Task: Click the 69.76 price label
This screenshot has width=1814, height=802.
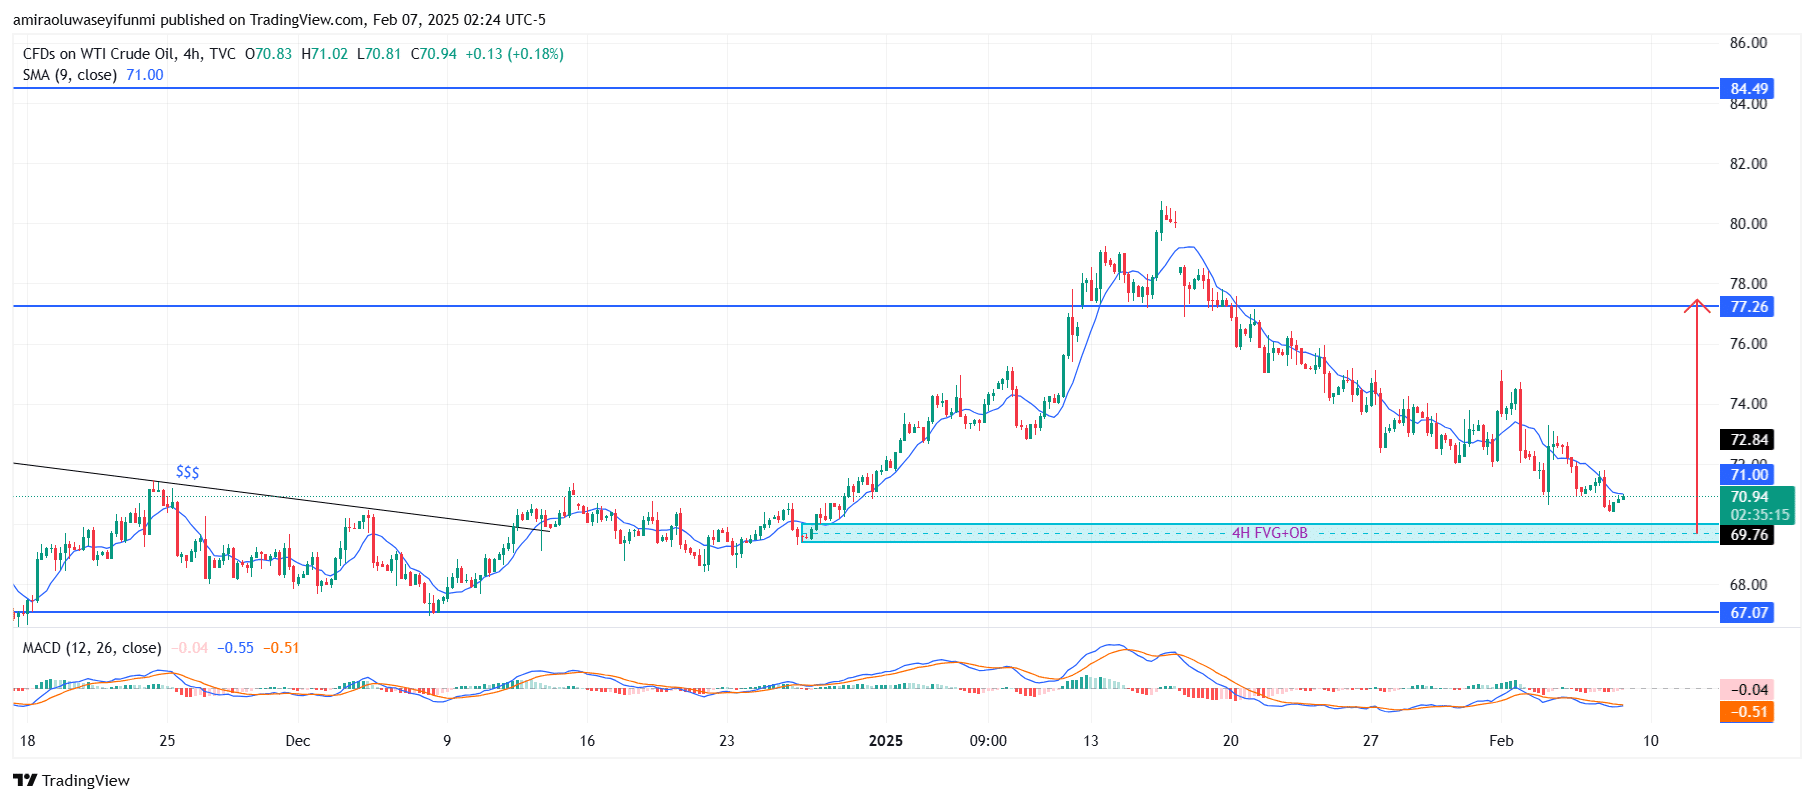Action: (x=1746, y=535)
